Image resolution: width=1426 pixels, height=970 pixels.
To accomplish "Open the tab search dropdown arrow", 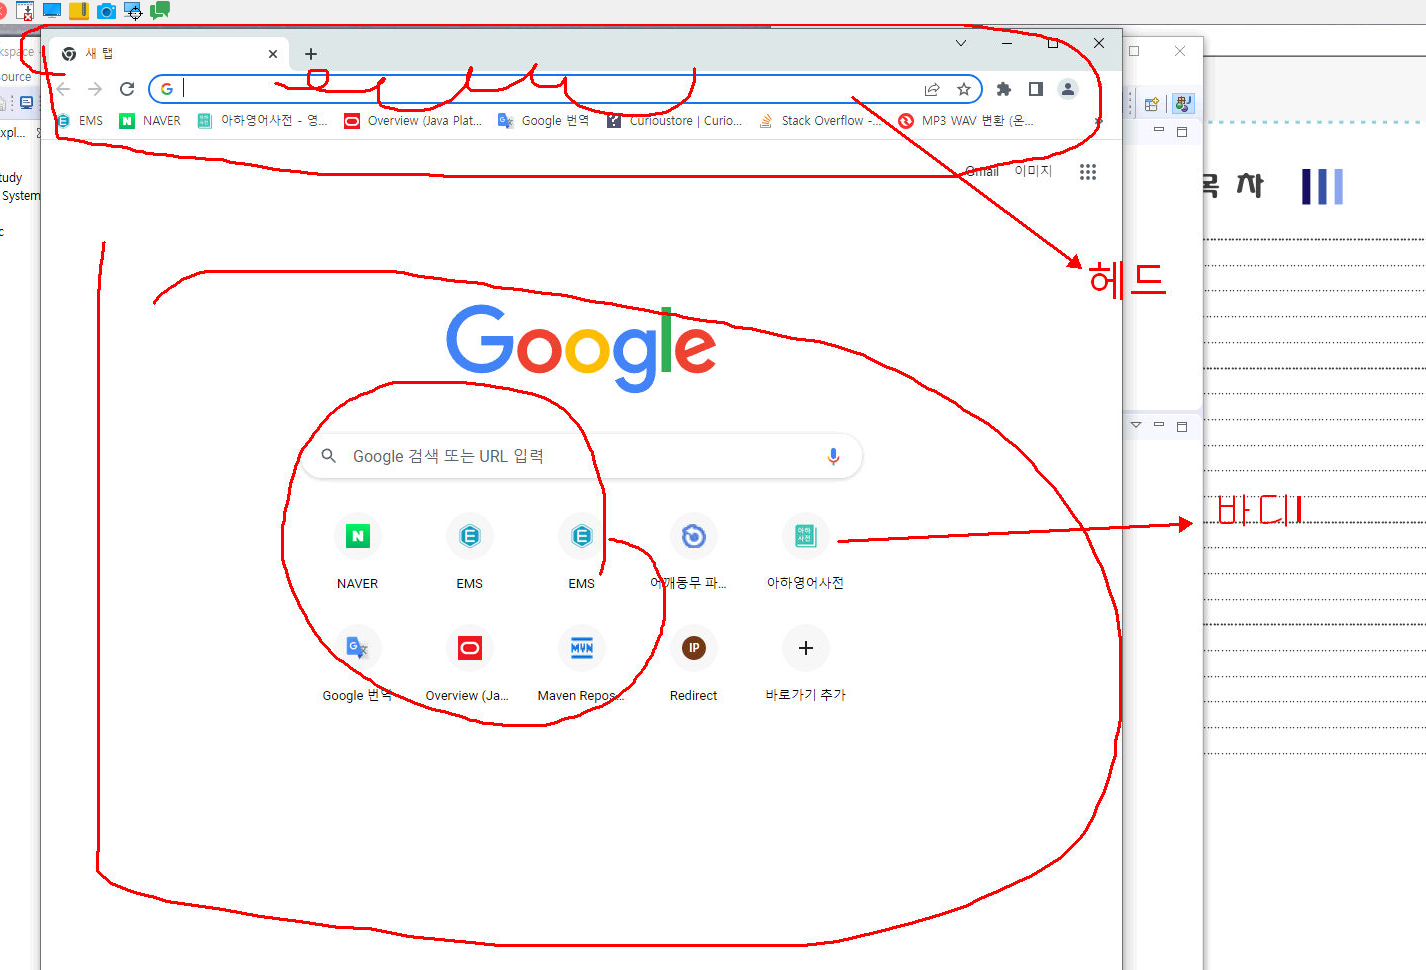I will pyautogui.click(x=961, y=43).
